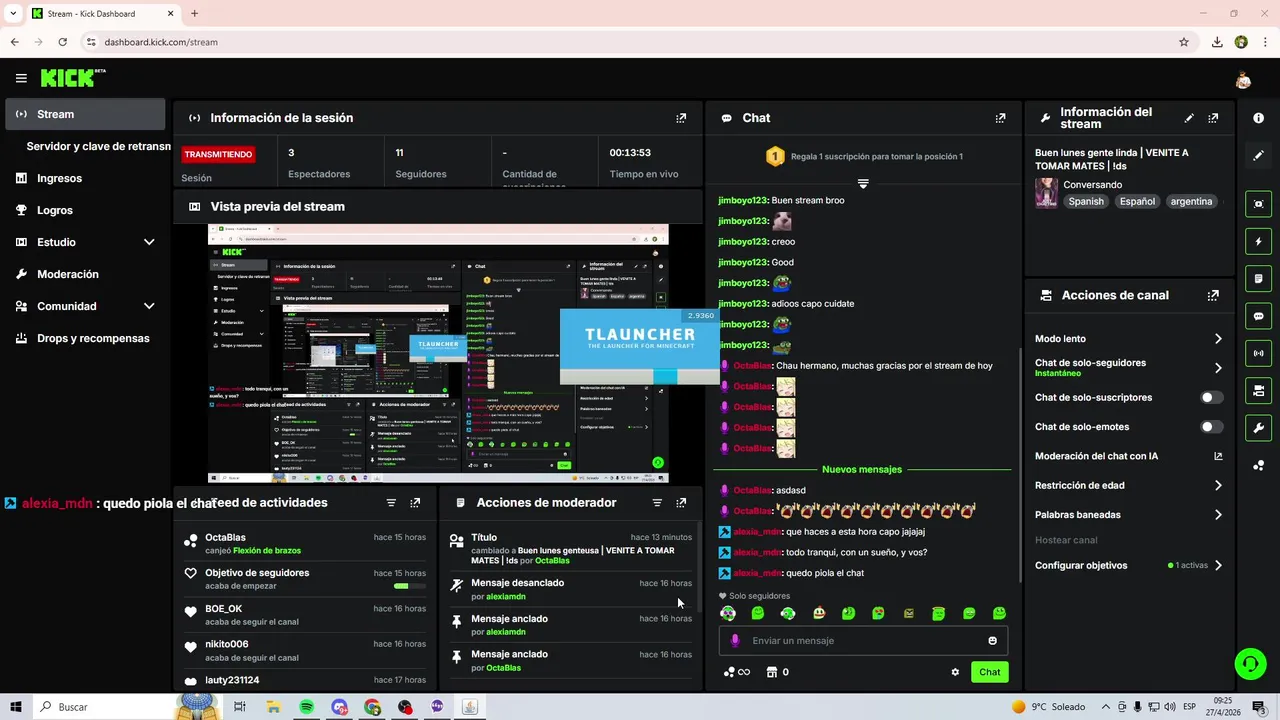
Task: Expand Modo lento options
Action: pos(1218,339)
